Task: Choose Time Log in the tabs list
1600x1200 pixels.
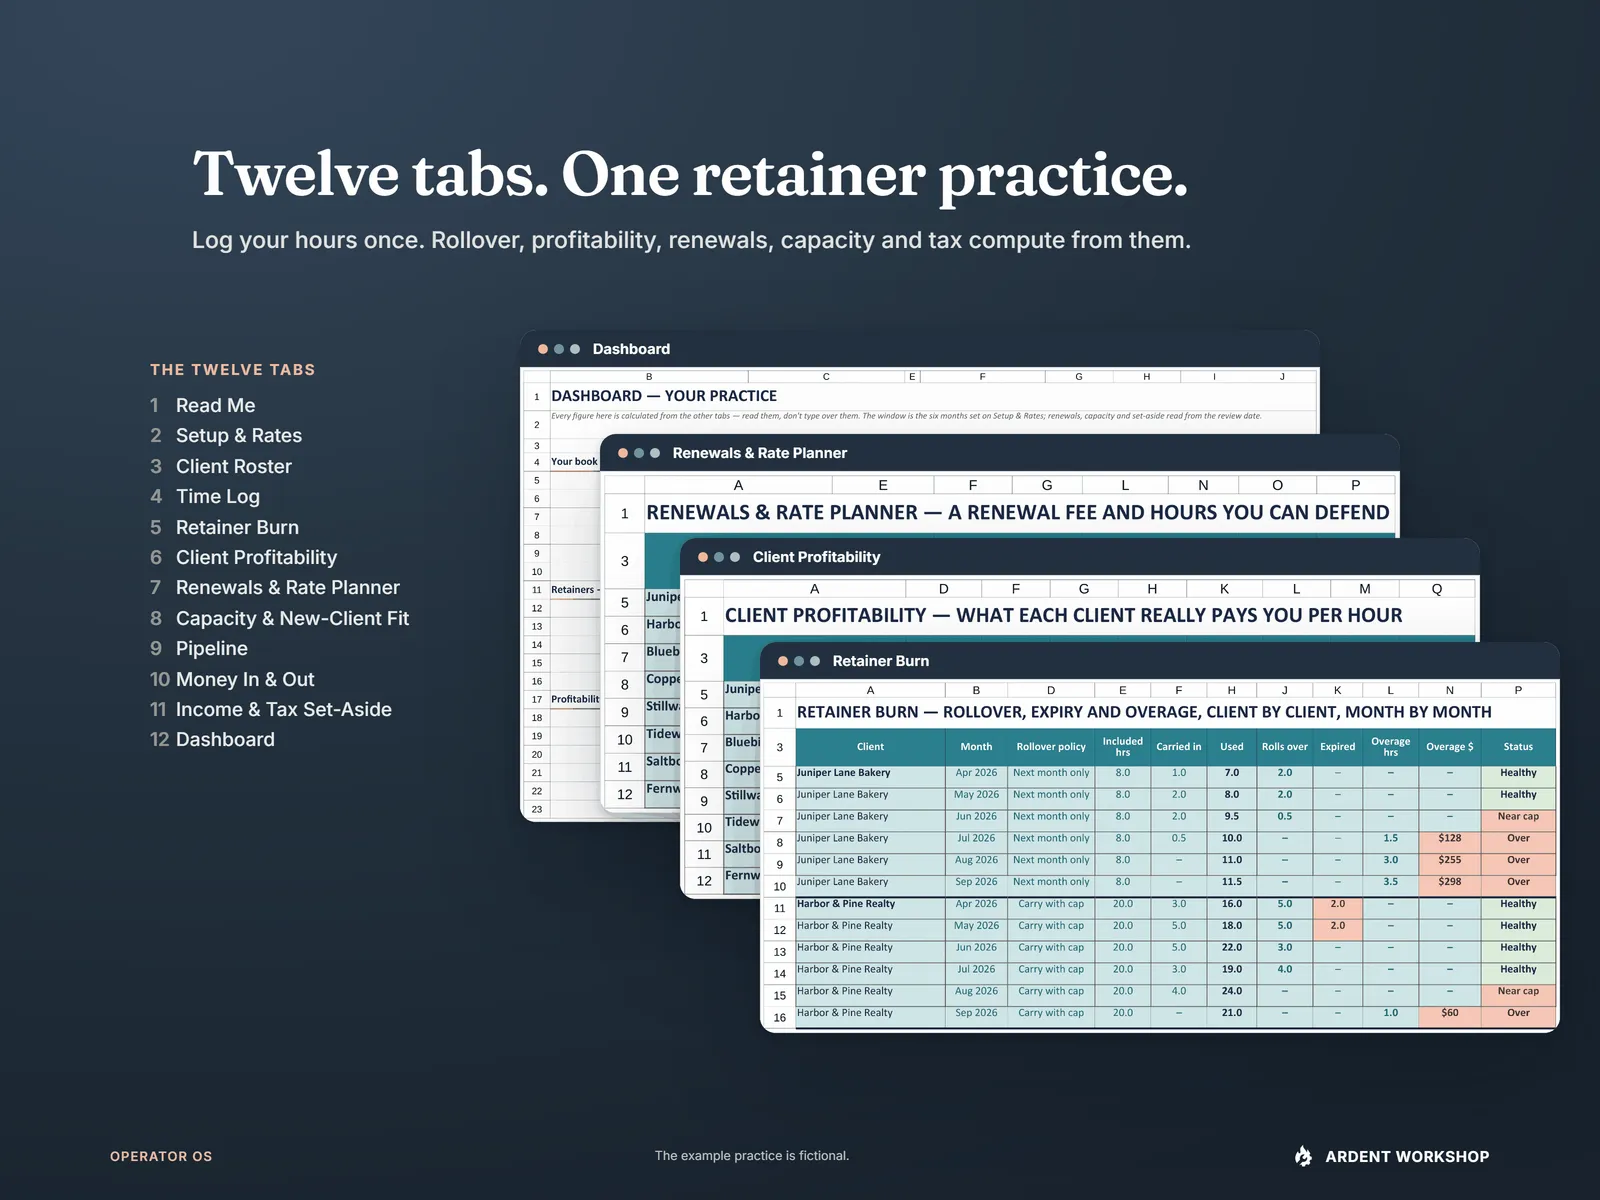Action: click(x=217, y=496)
